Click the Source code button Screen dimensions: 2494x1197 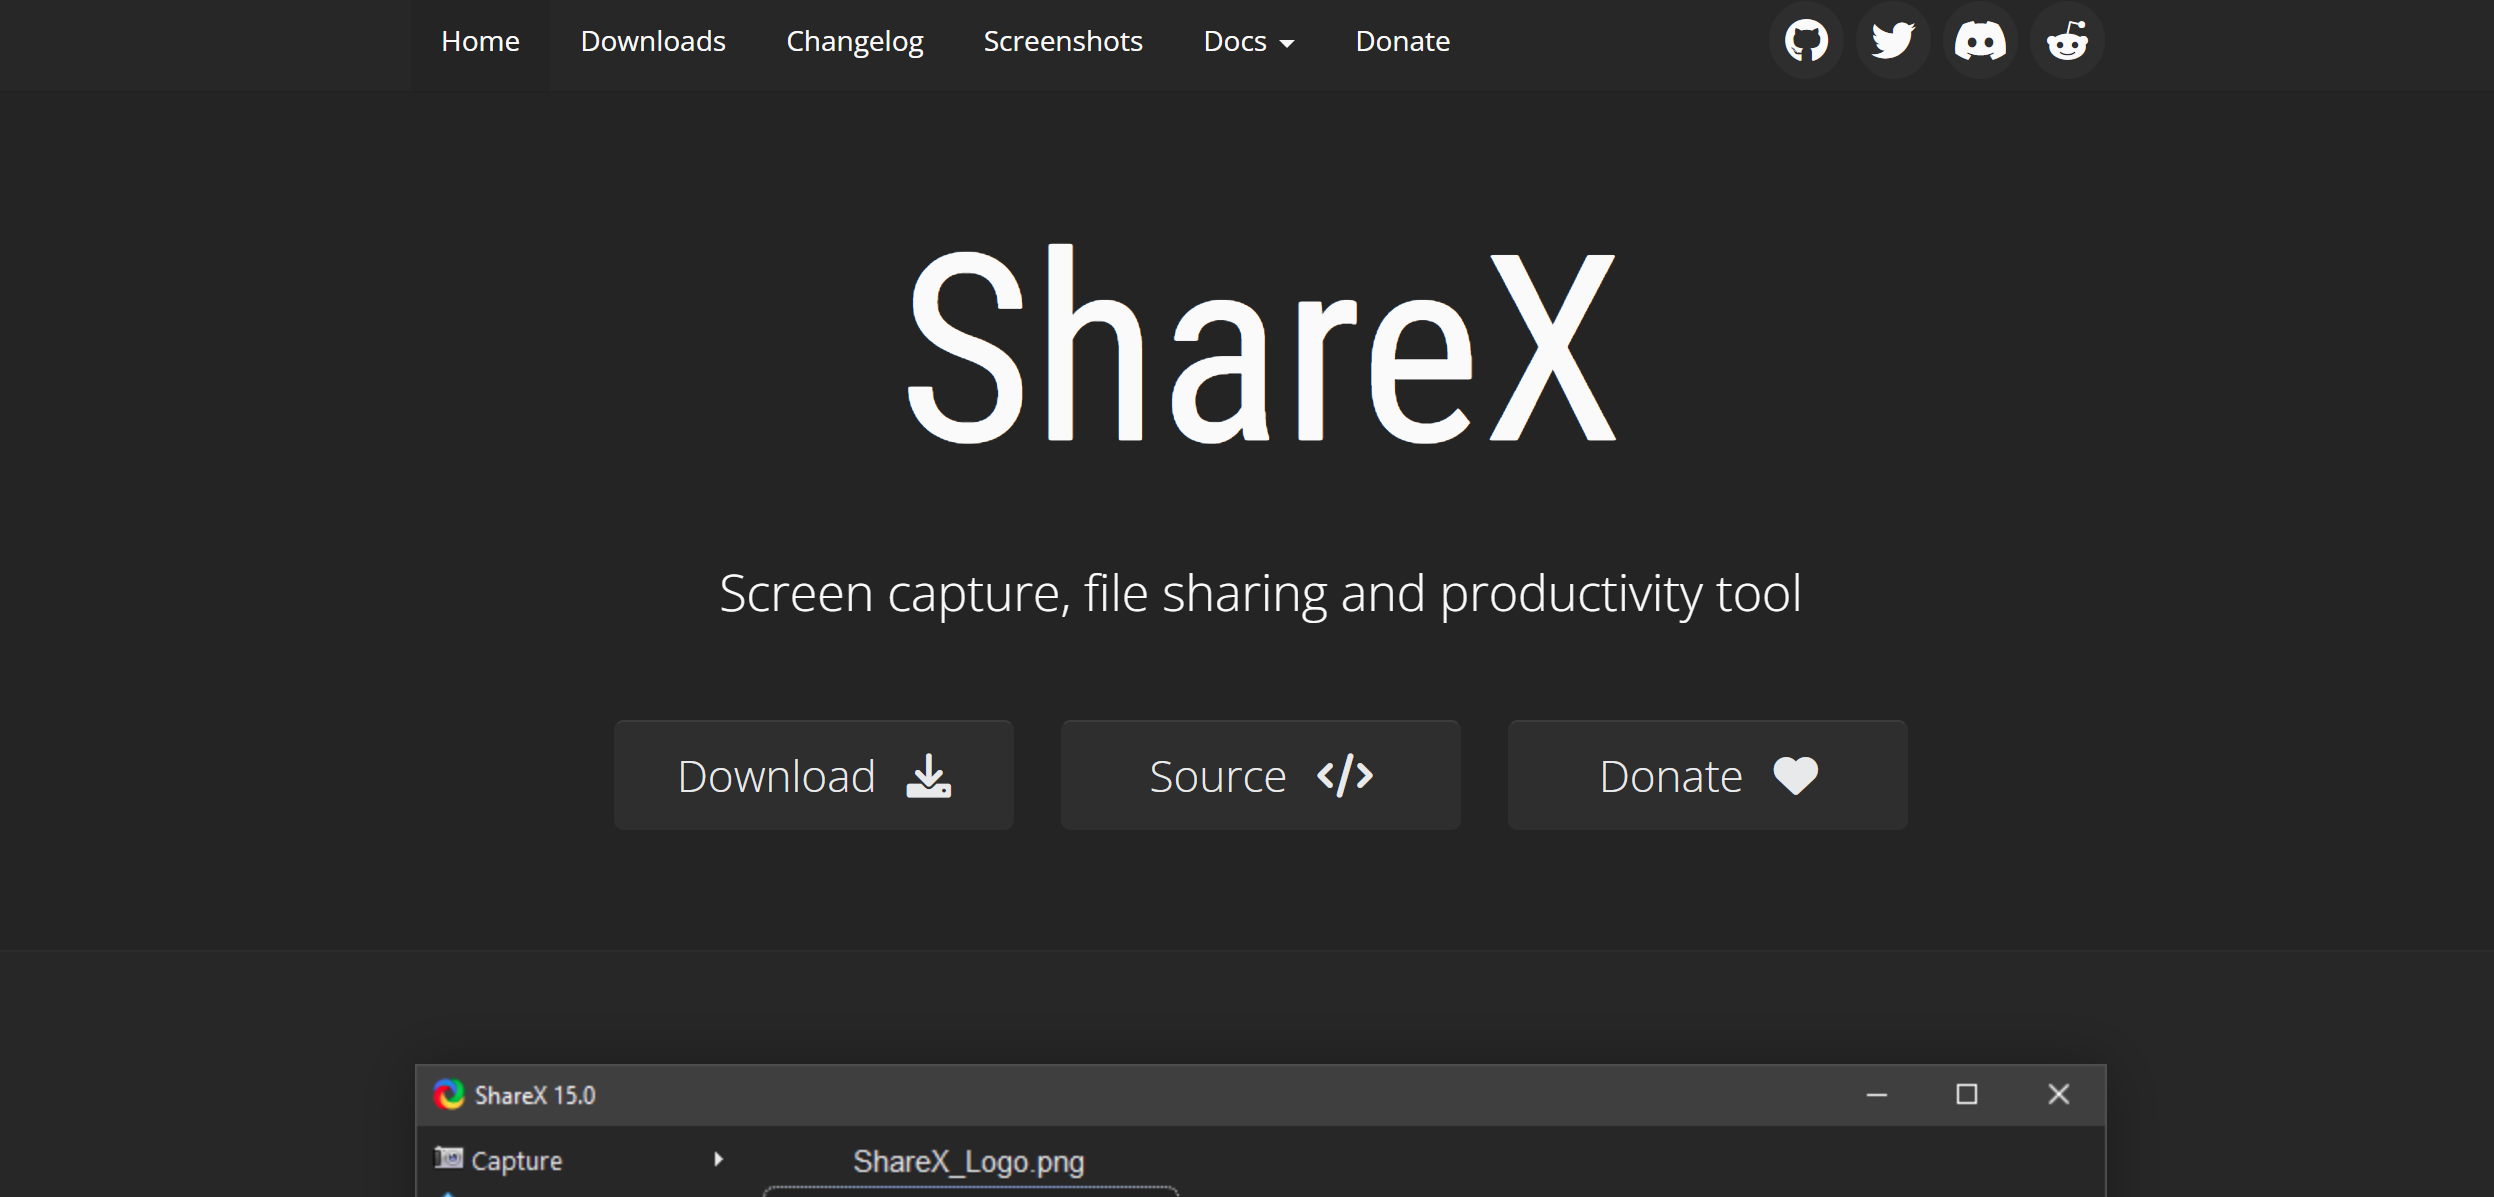[1261, 775]
